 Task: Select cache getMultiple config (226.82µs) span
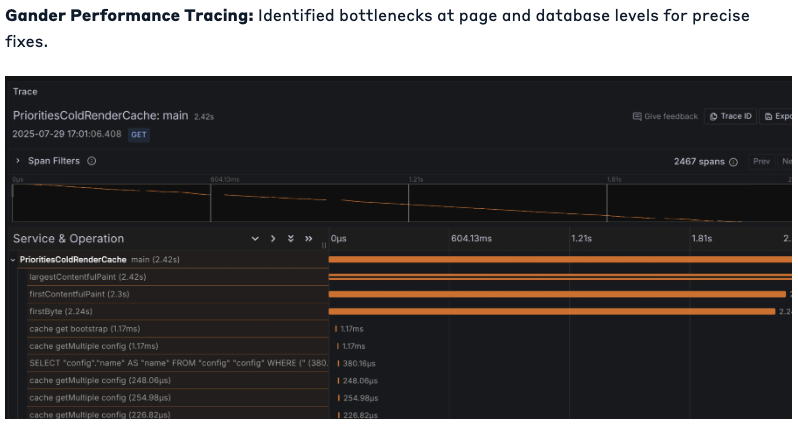click(x=178, y=414)
